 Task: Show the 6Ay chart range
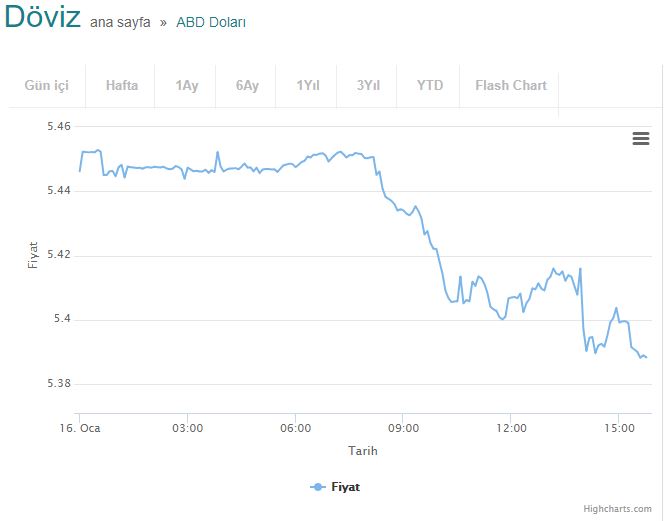(247, 86)
